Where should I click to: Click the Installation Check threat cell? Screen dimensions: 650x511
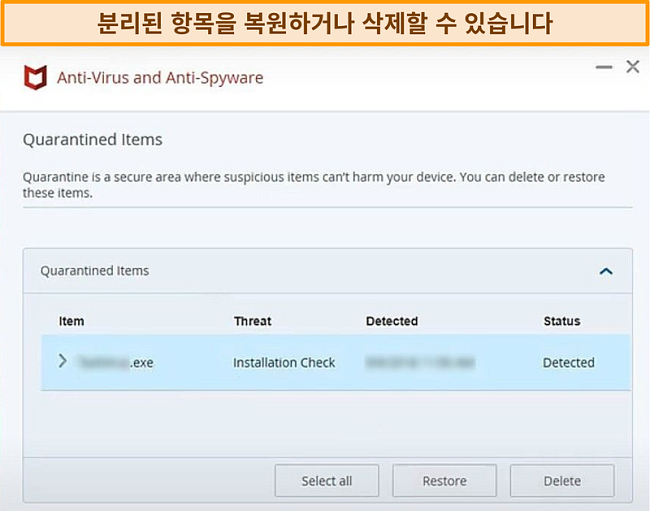pyautogui.click(x=284, y=363)
